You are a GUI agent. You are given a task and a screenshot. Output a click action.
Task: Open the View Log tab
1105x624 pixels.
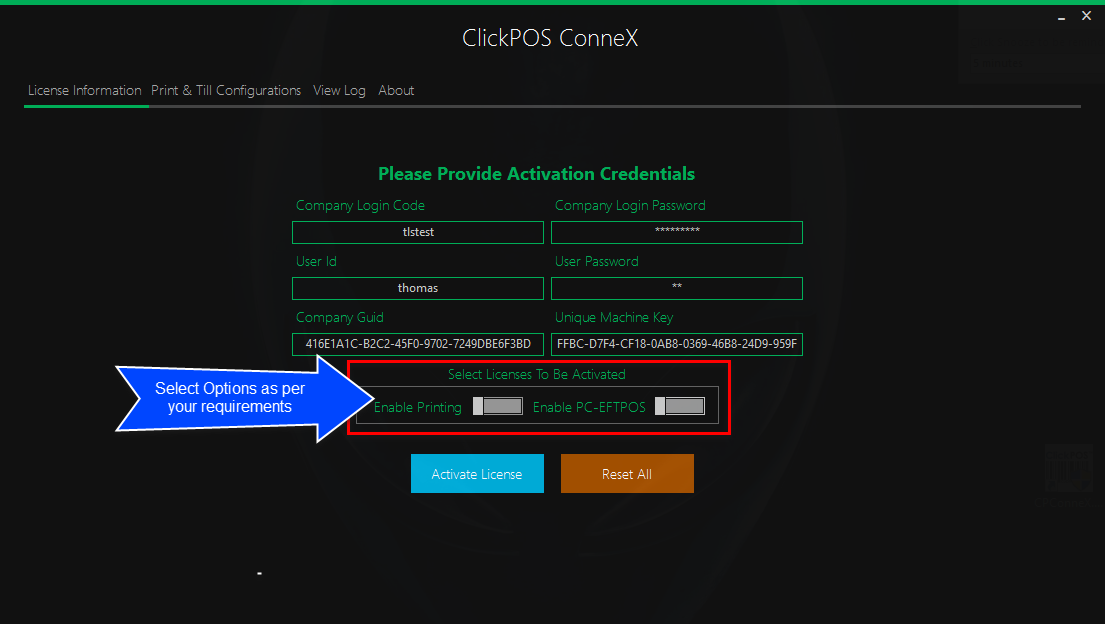pyautogui.click(x=339, y=90)
